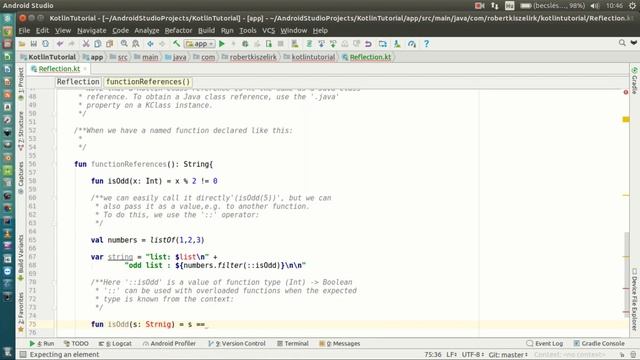Image resolution: width=640 pixels, height=360 pixels.
Task: Open the TODO tool window
Action: coord(76,344)
